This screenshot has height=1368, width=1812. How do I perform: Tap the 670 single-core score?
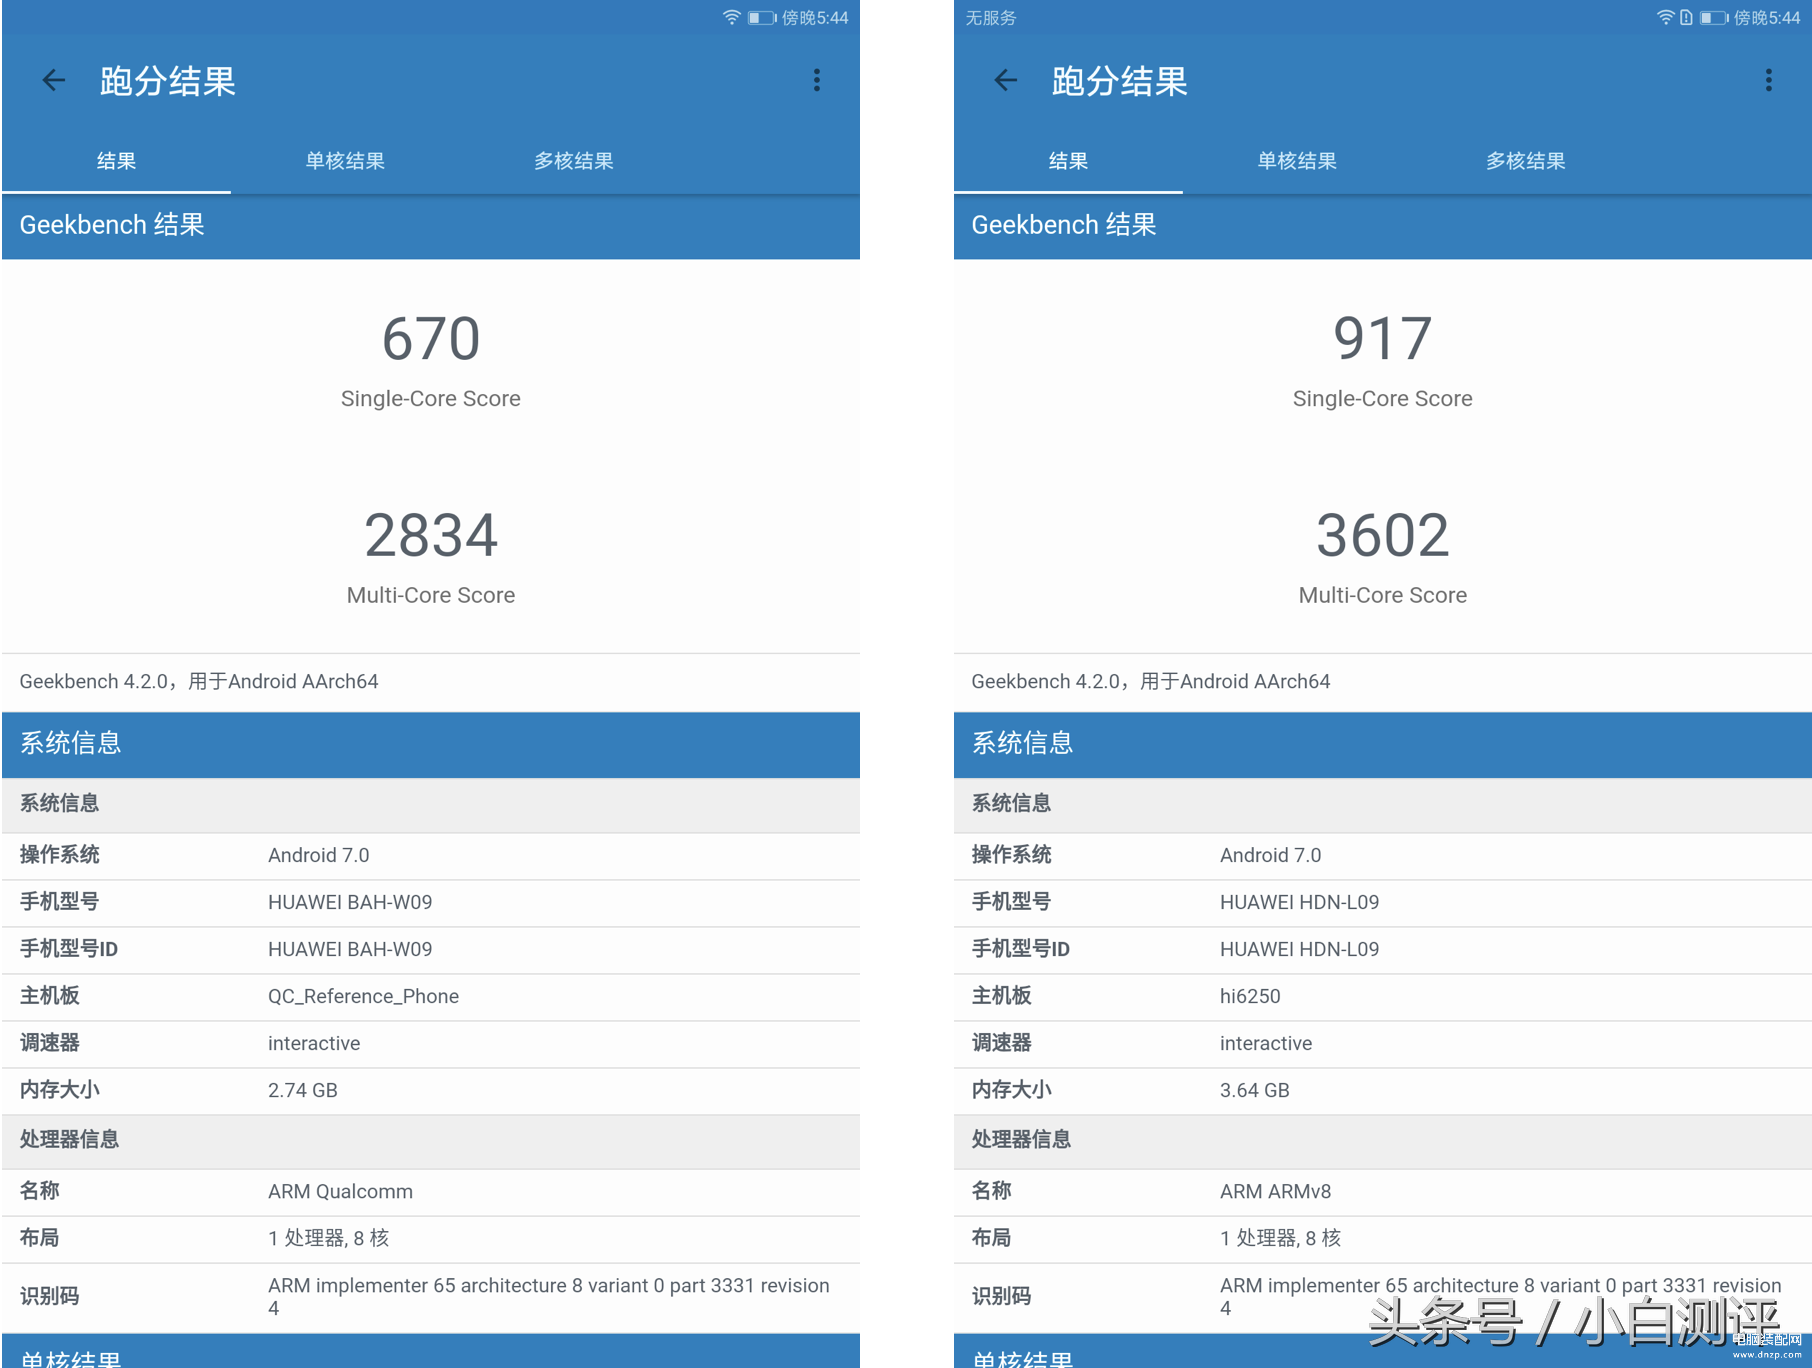[431, 339]
